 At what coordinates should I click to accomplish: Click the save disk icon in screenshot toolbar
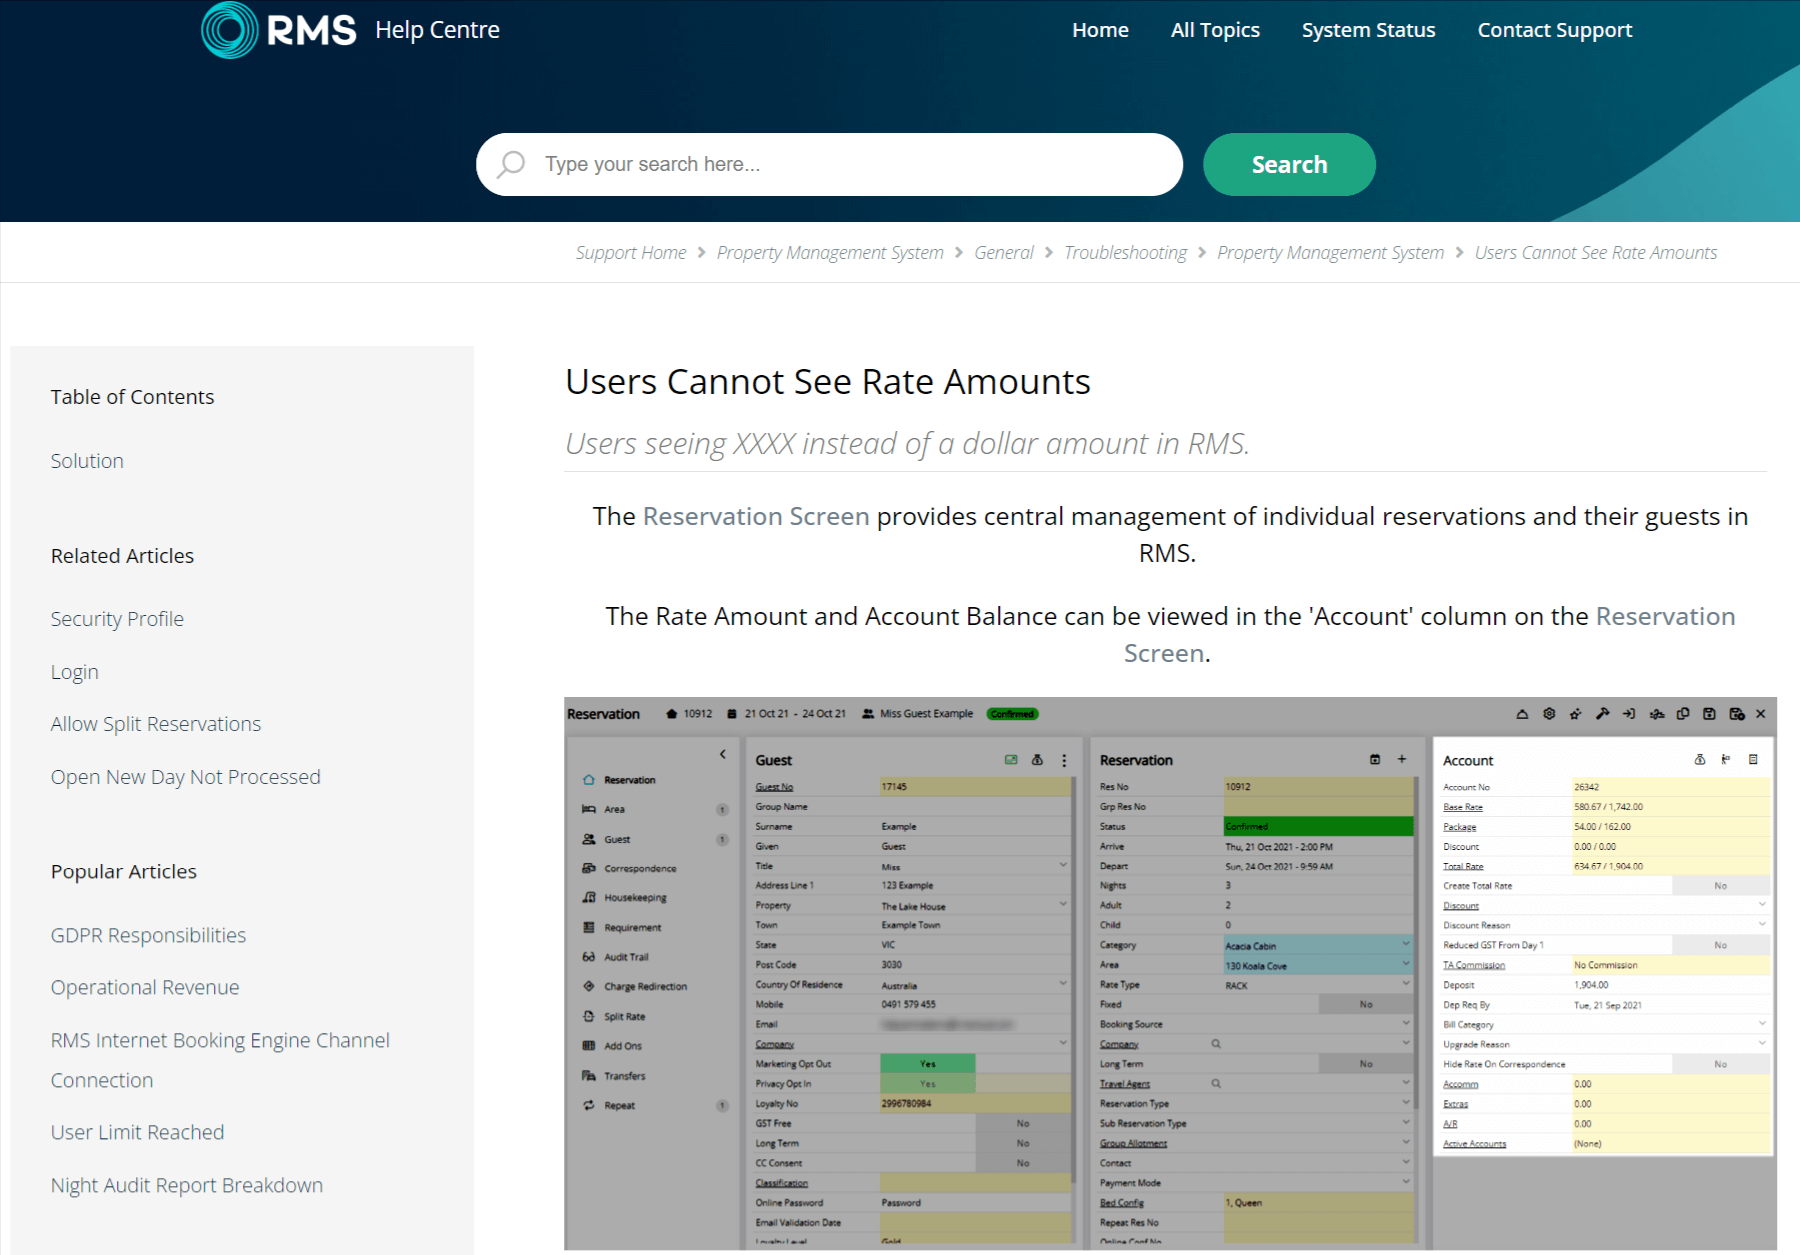click(1709, 714)
